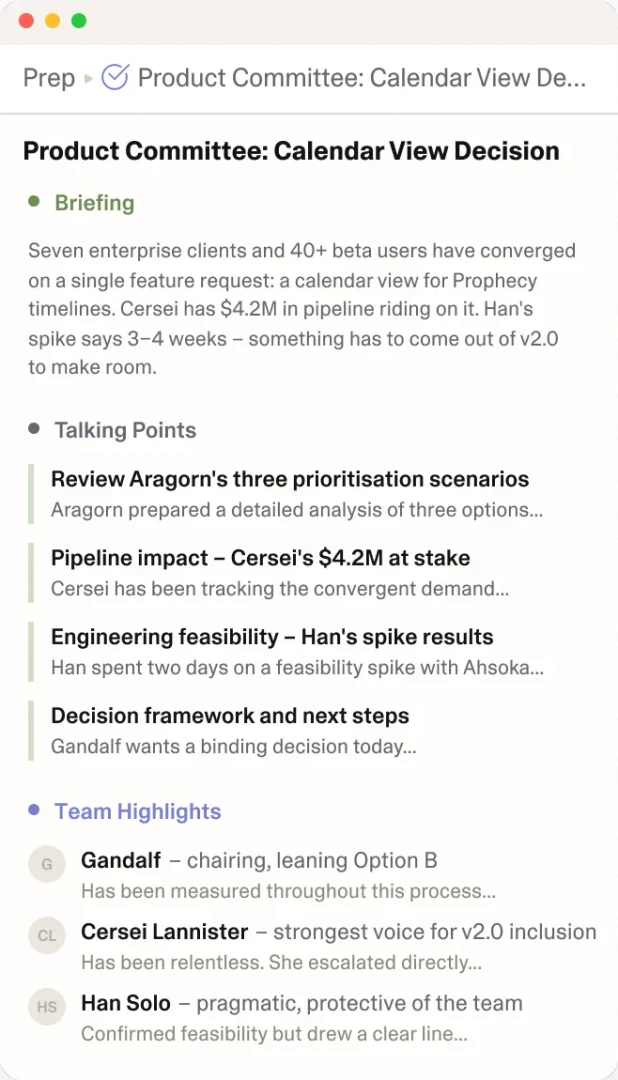The height and width of the screenshot is (1080, 618).
Task: Open Decision framework and next steps
Action: (x=230, y=716)
